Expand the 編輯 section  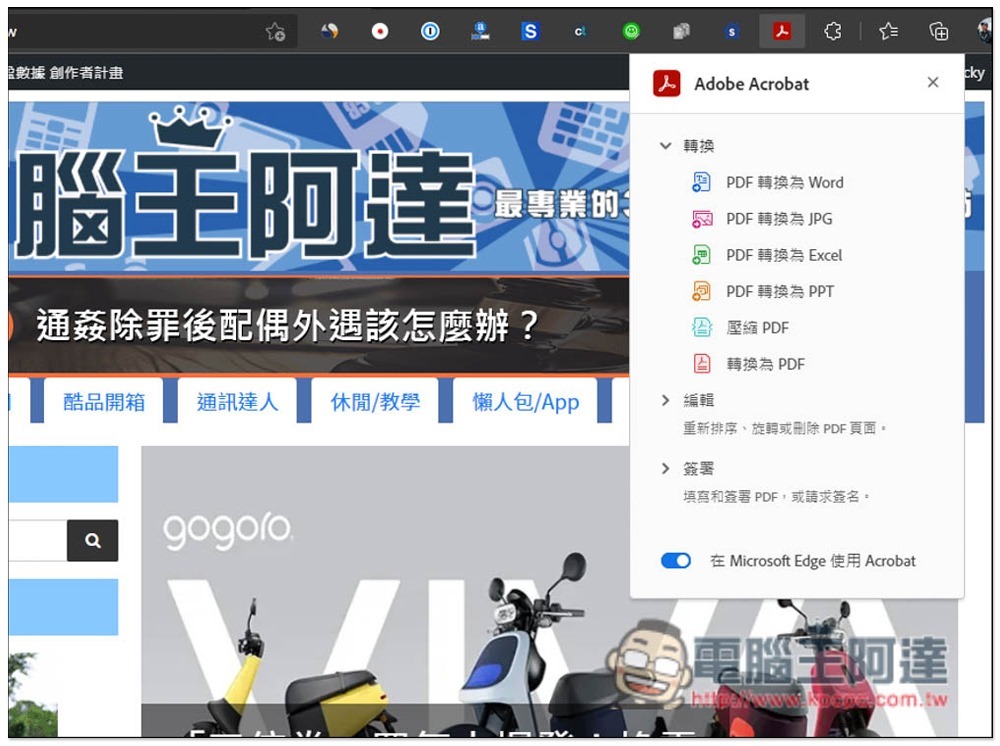click(665, 400)
